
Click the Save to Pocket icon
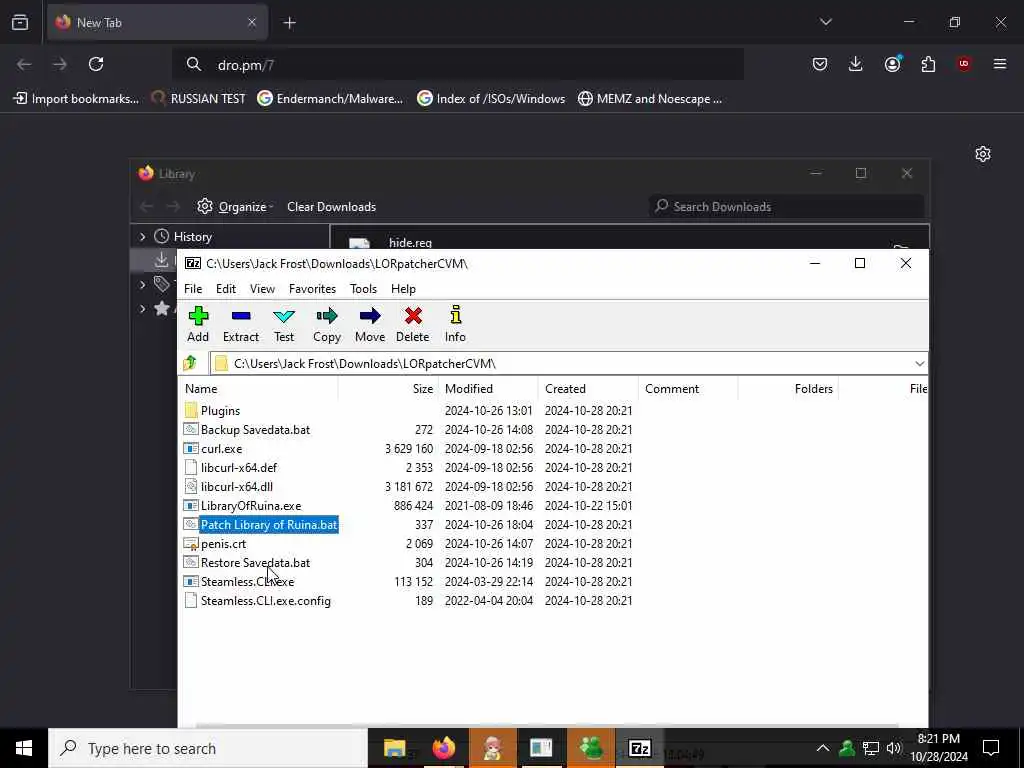point(820,64)
